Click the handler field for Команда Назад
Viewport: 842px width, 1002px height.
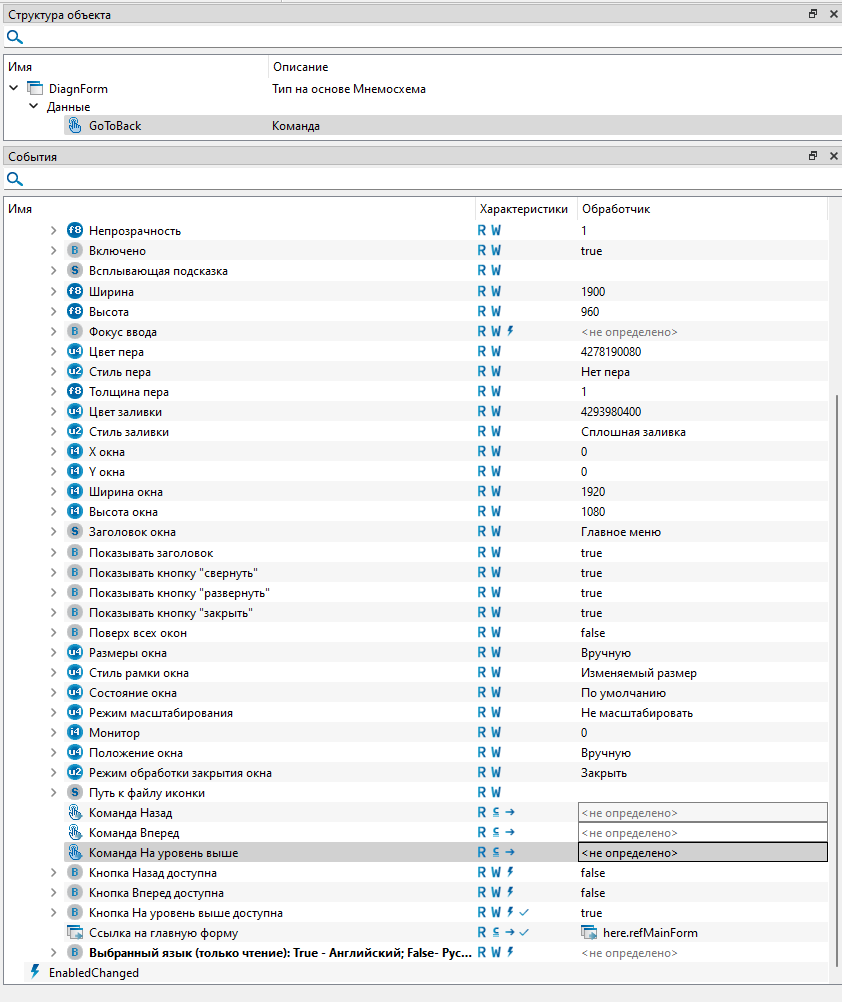coord(702,813)
